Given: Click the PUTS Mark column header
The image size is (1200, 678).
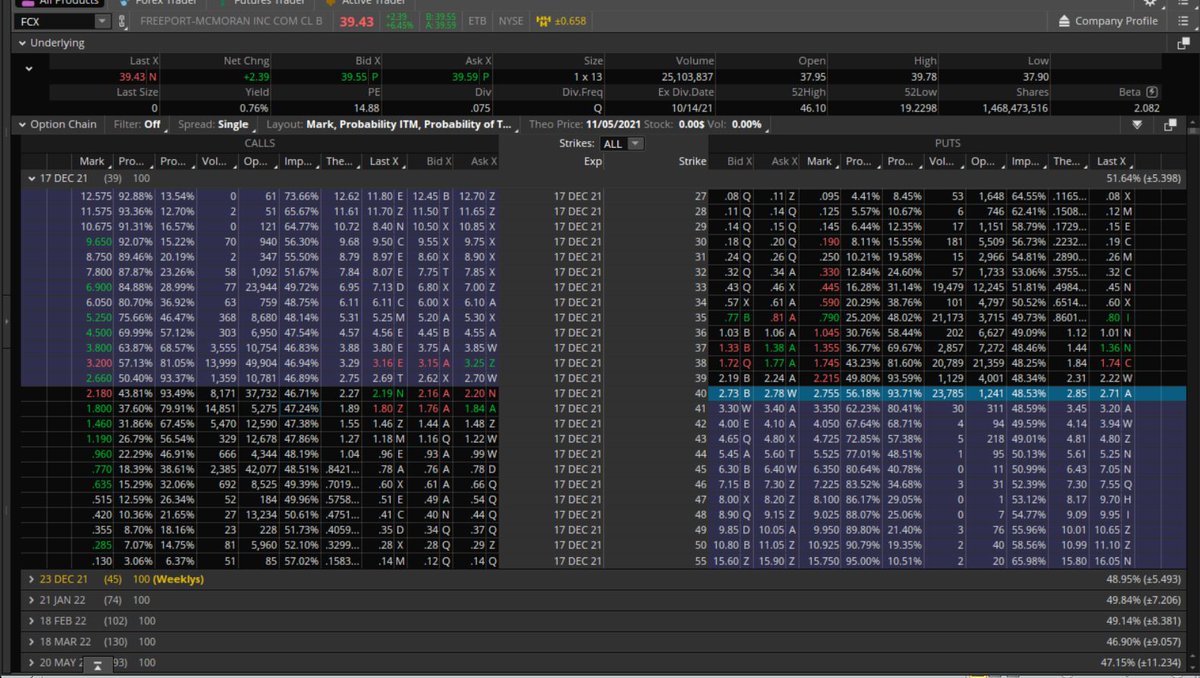Looking at the screenshot, I should coord(822,161).
